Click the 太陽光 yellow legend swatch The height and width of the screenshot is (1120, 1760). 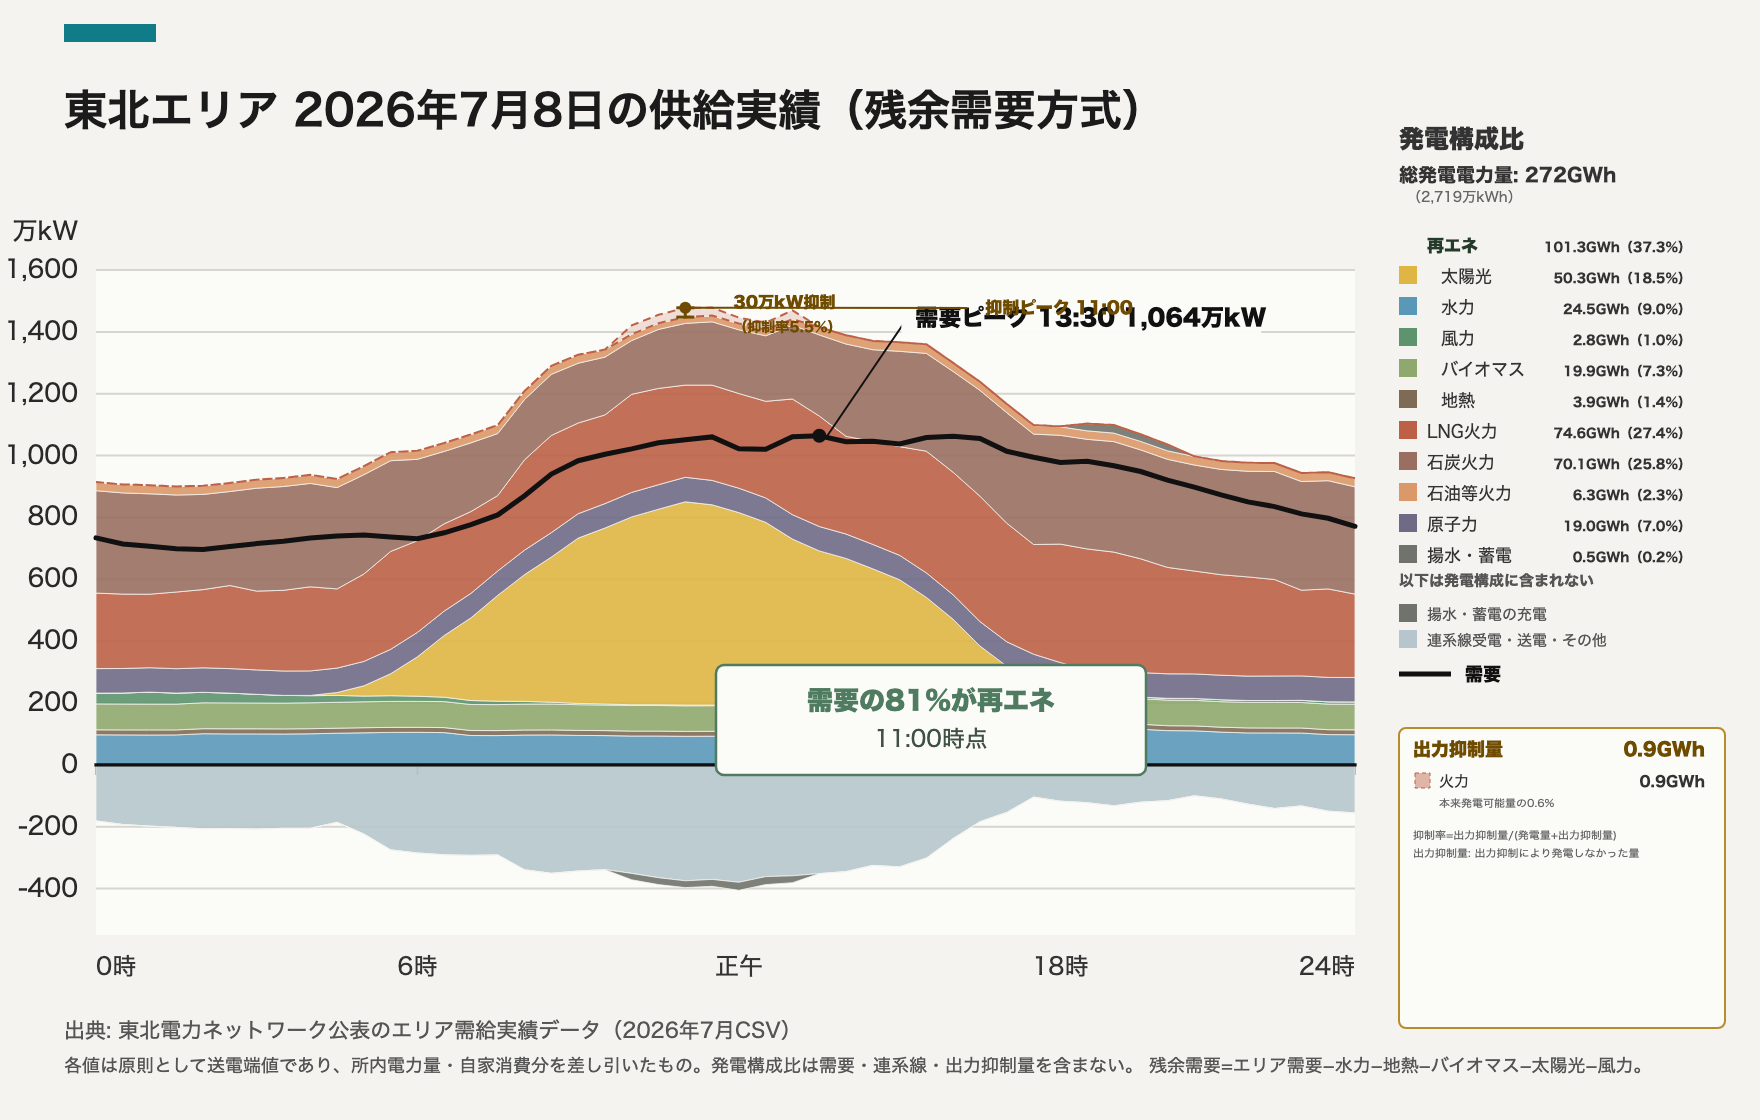(x=1408, y=275)
